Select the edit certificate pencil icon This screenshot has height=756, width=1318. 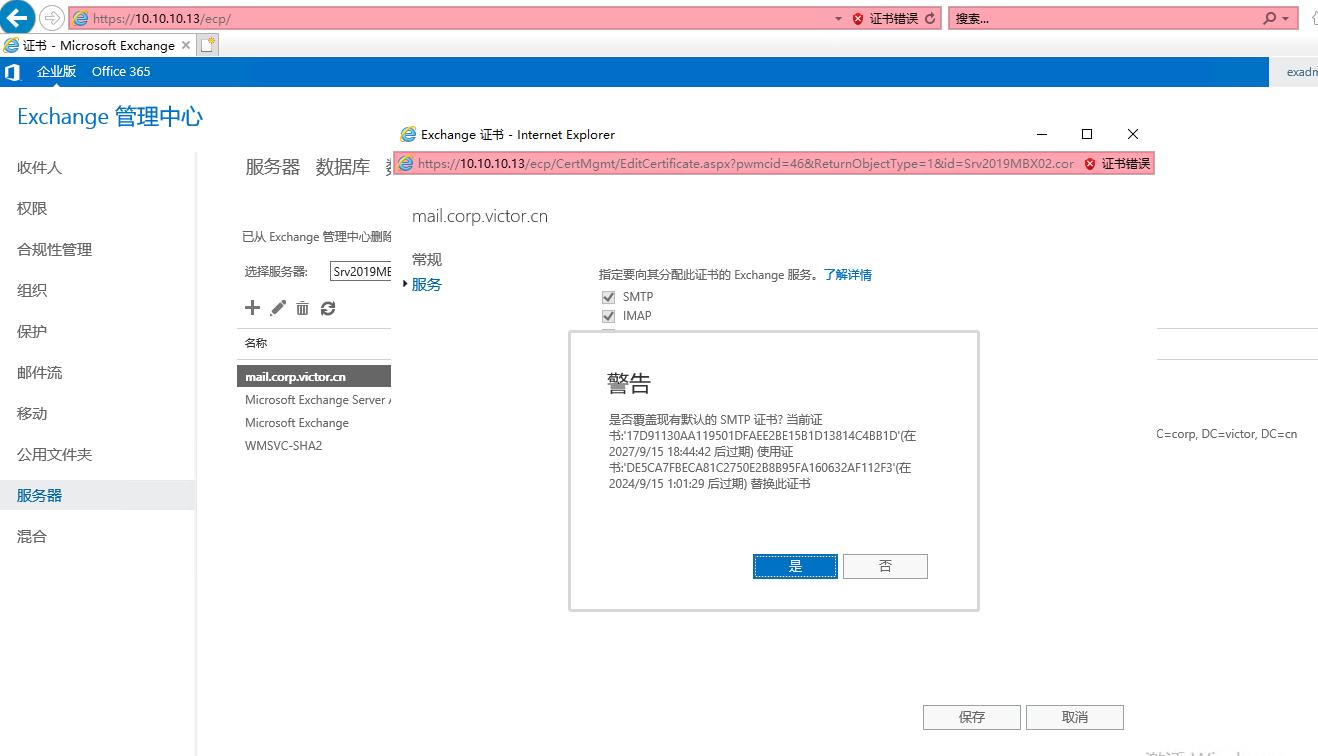click(277, 308)
